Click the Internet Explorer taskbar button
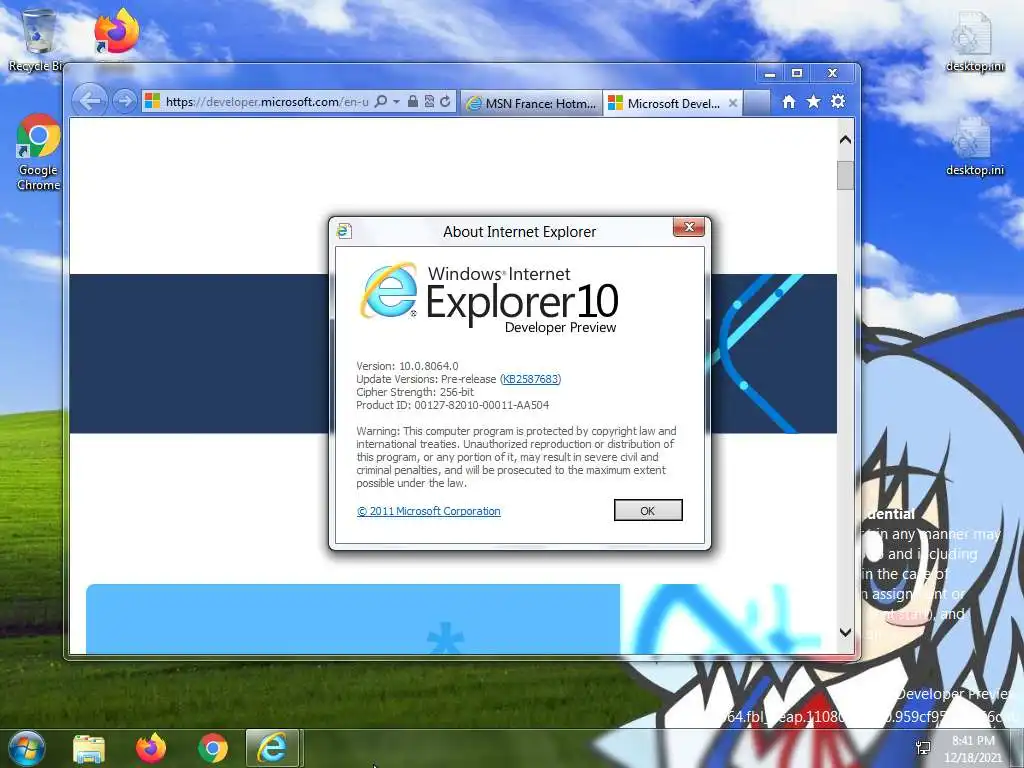 (x=272, y=748)
